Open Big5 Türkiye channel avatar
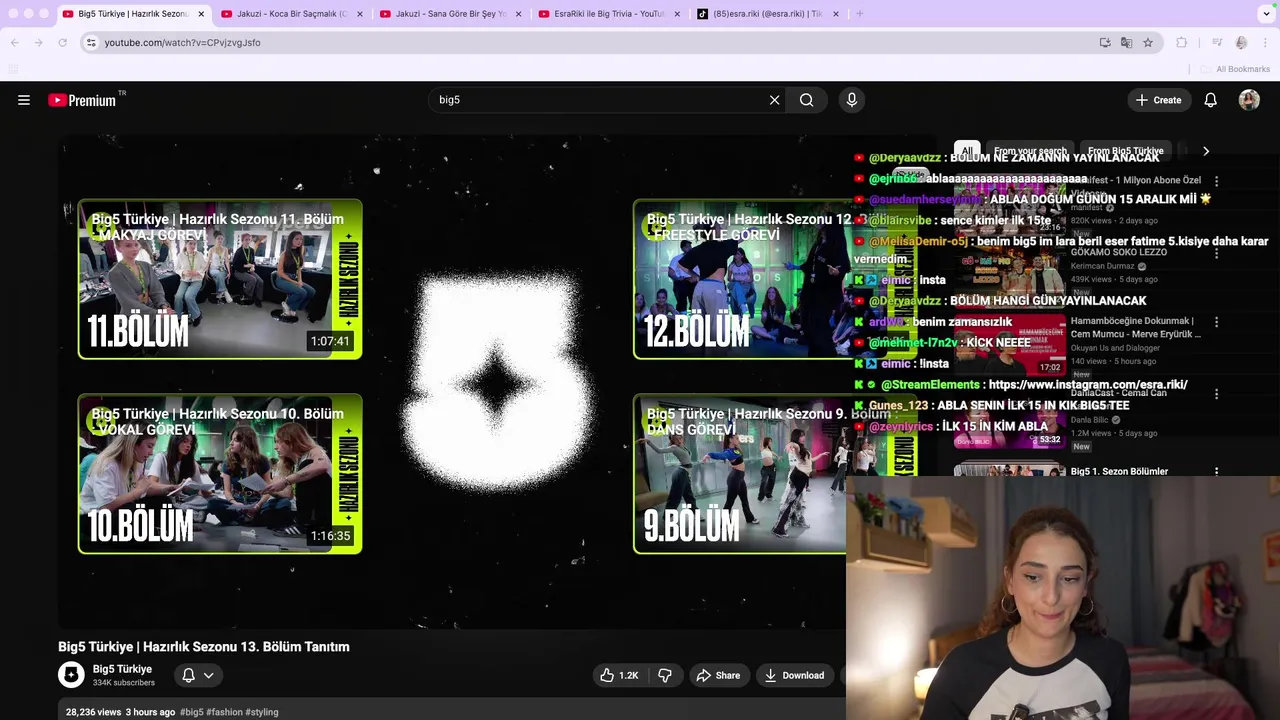 pos(71,675)
